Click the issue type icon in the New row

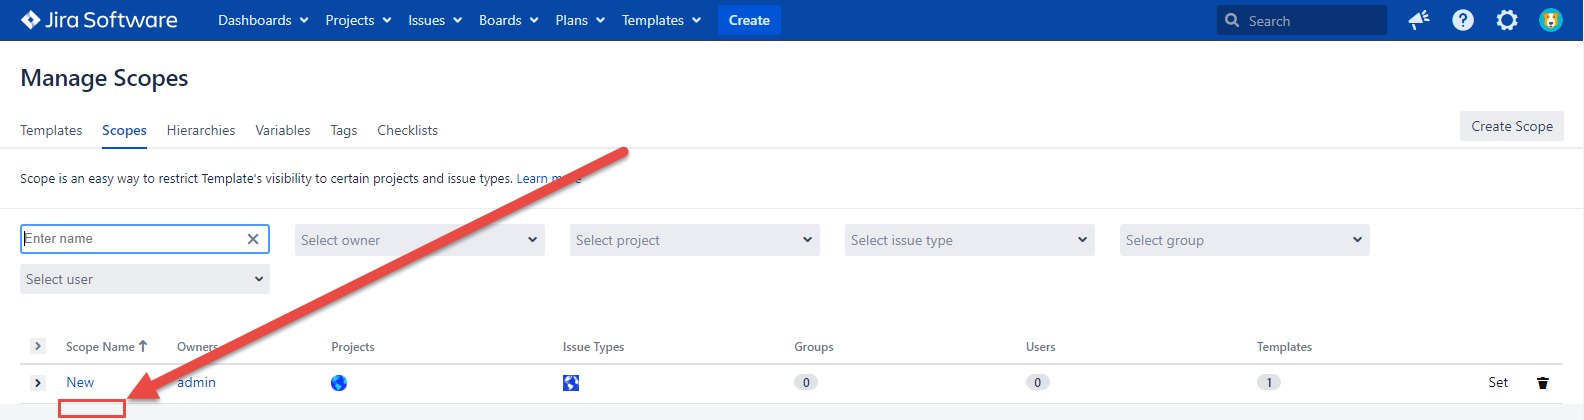coord(571,383)
